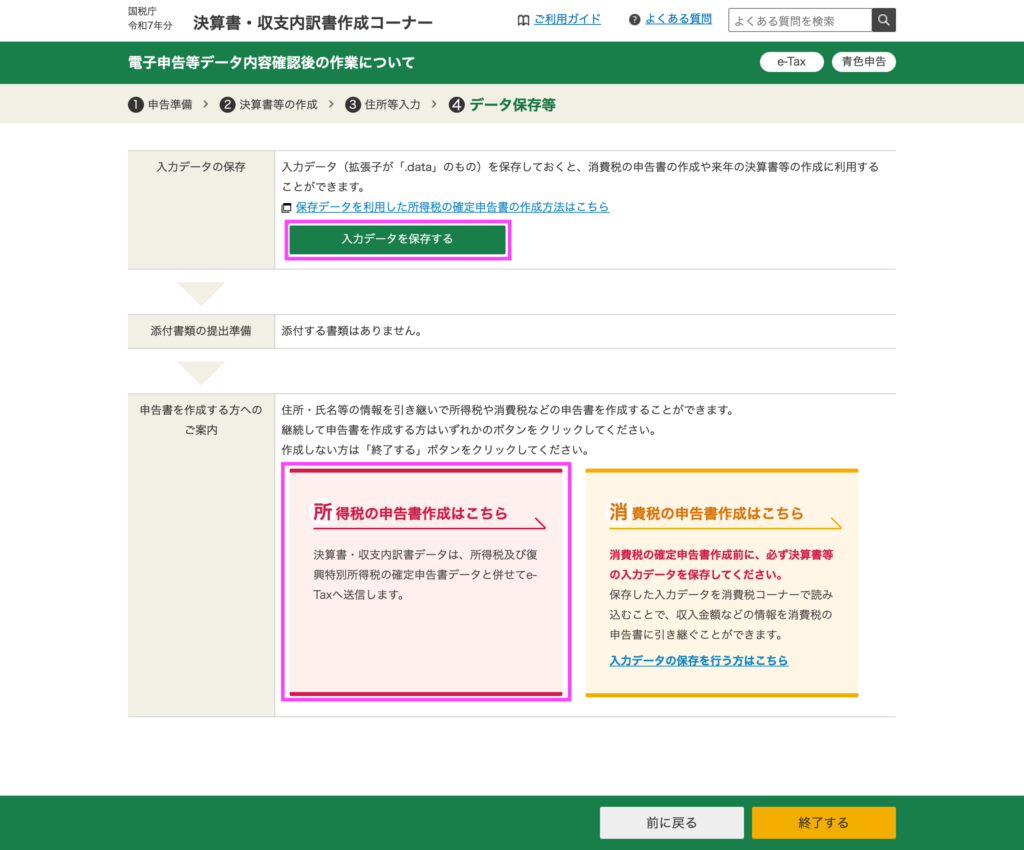Image resolution: width=1024 pixels, height=850 pixels.
Task: Click the book icon beside ご利用ガイド
Action: 523,20
